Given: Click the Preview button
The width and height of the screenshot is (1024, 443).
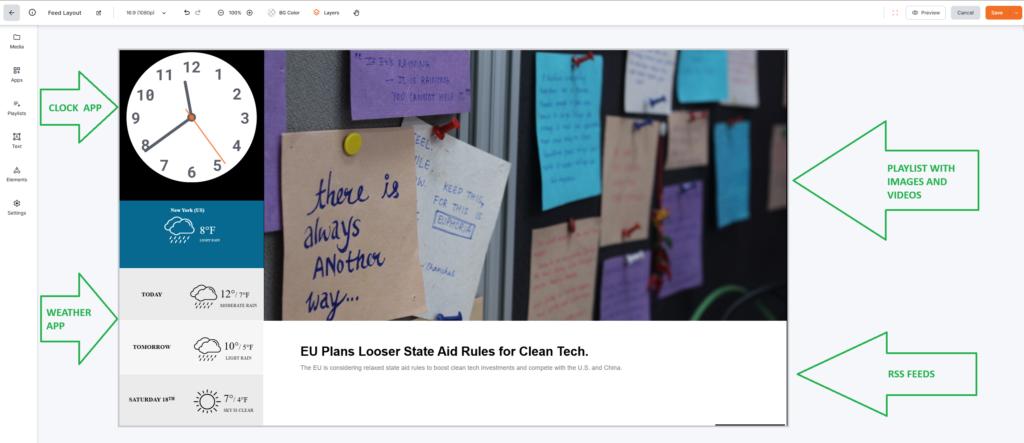Looking at the screenshot, I should tap(925, 12).
